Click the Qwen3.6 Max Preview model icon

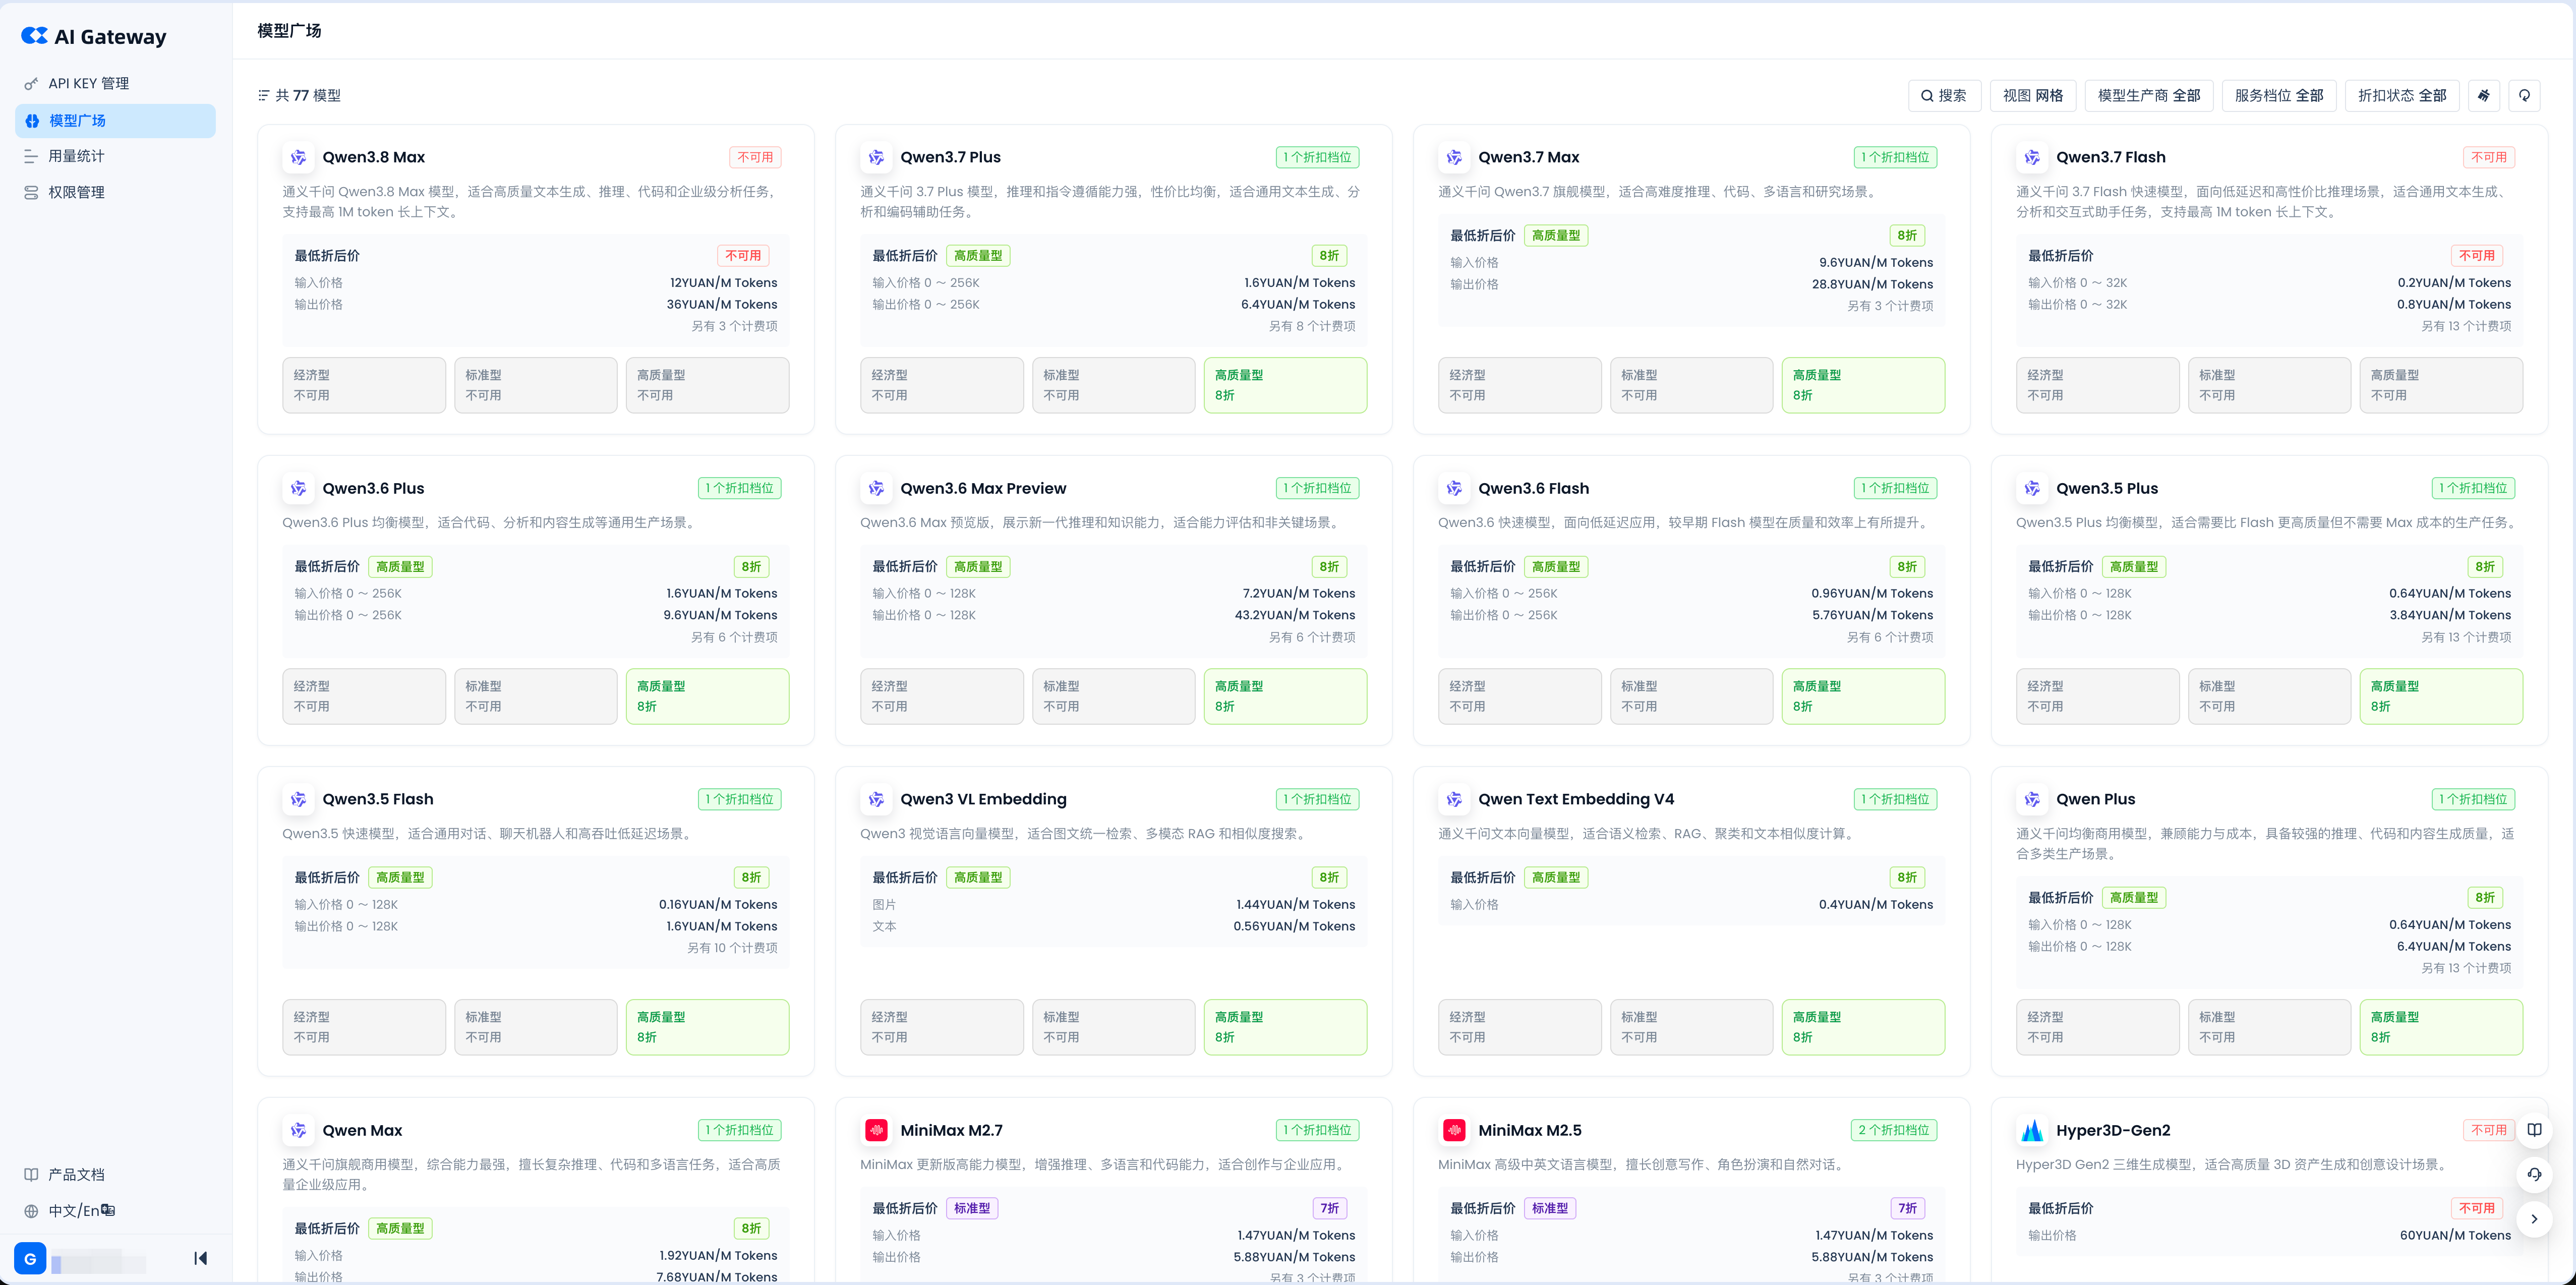coord(876,488)
